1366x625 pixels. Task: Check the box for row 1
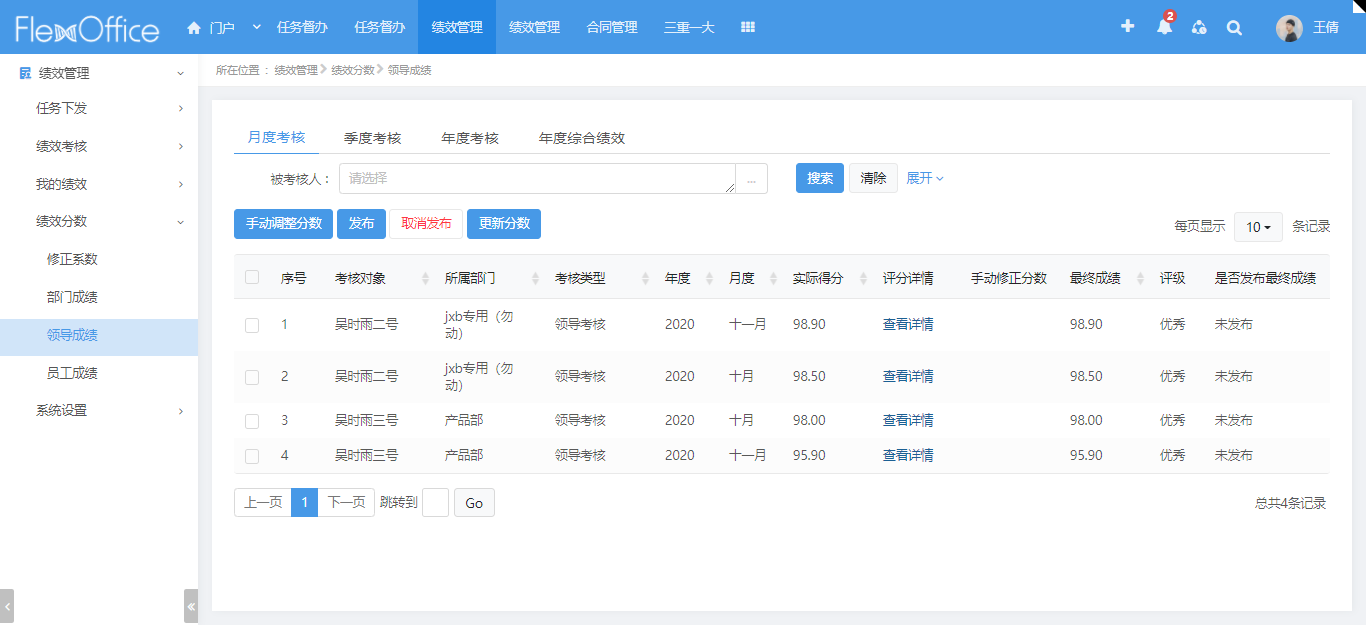252,325
